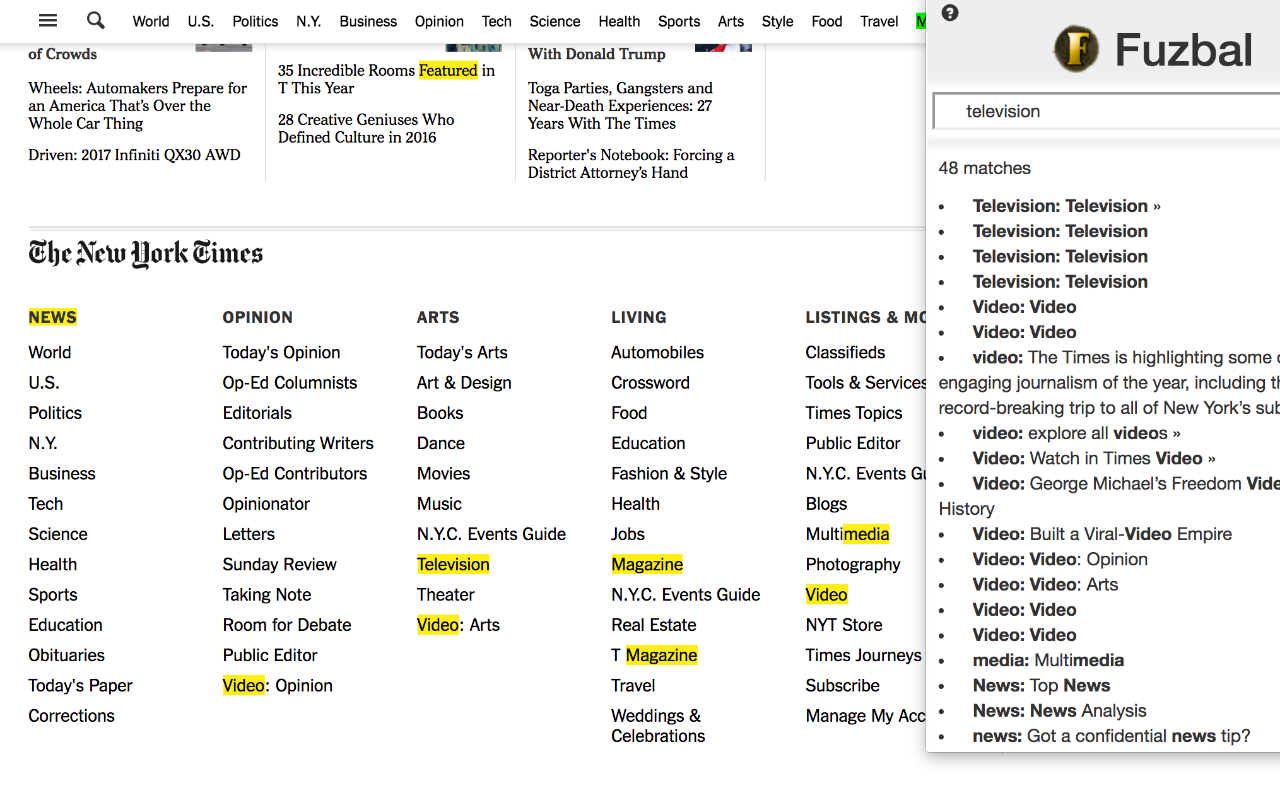
Task: Open Style in the top navigation
Action: coord(777,21)
